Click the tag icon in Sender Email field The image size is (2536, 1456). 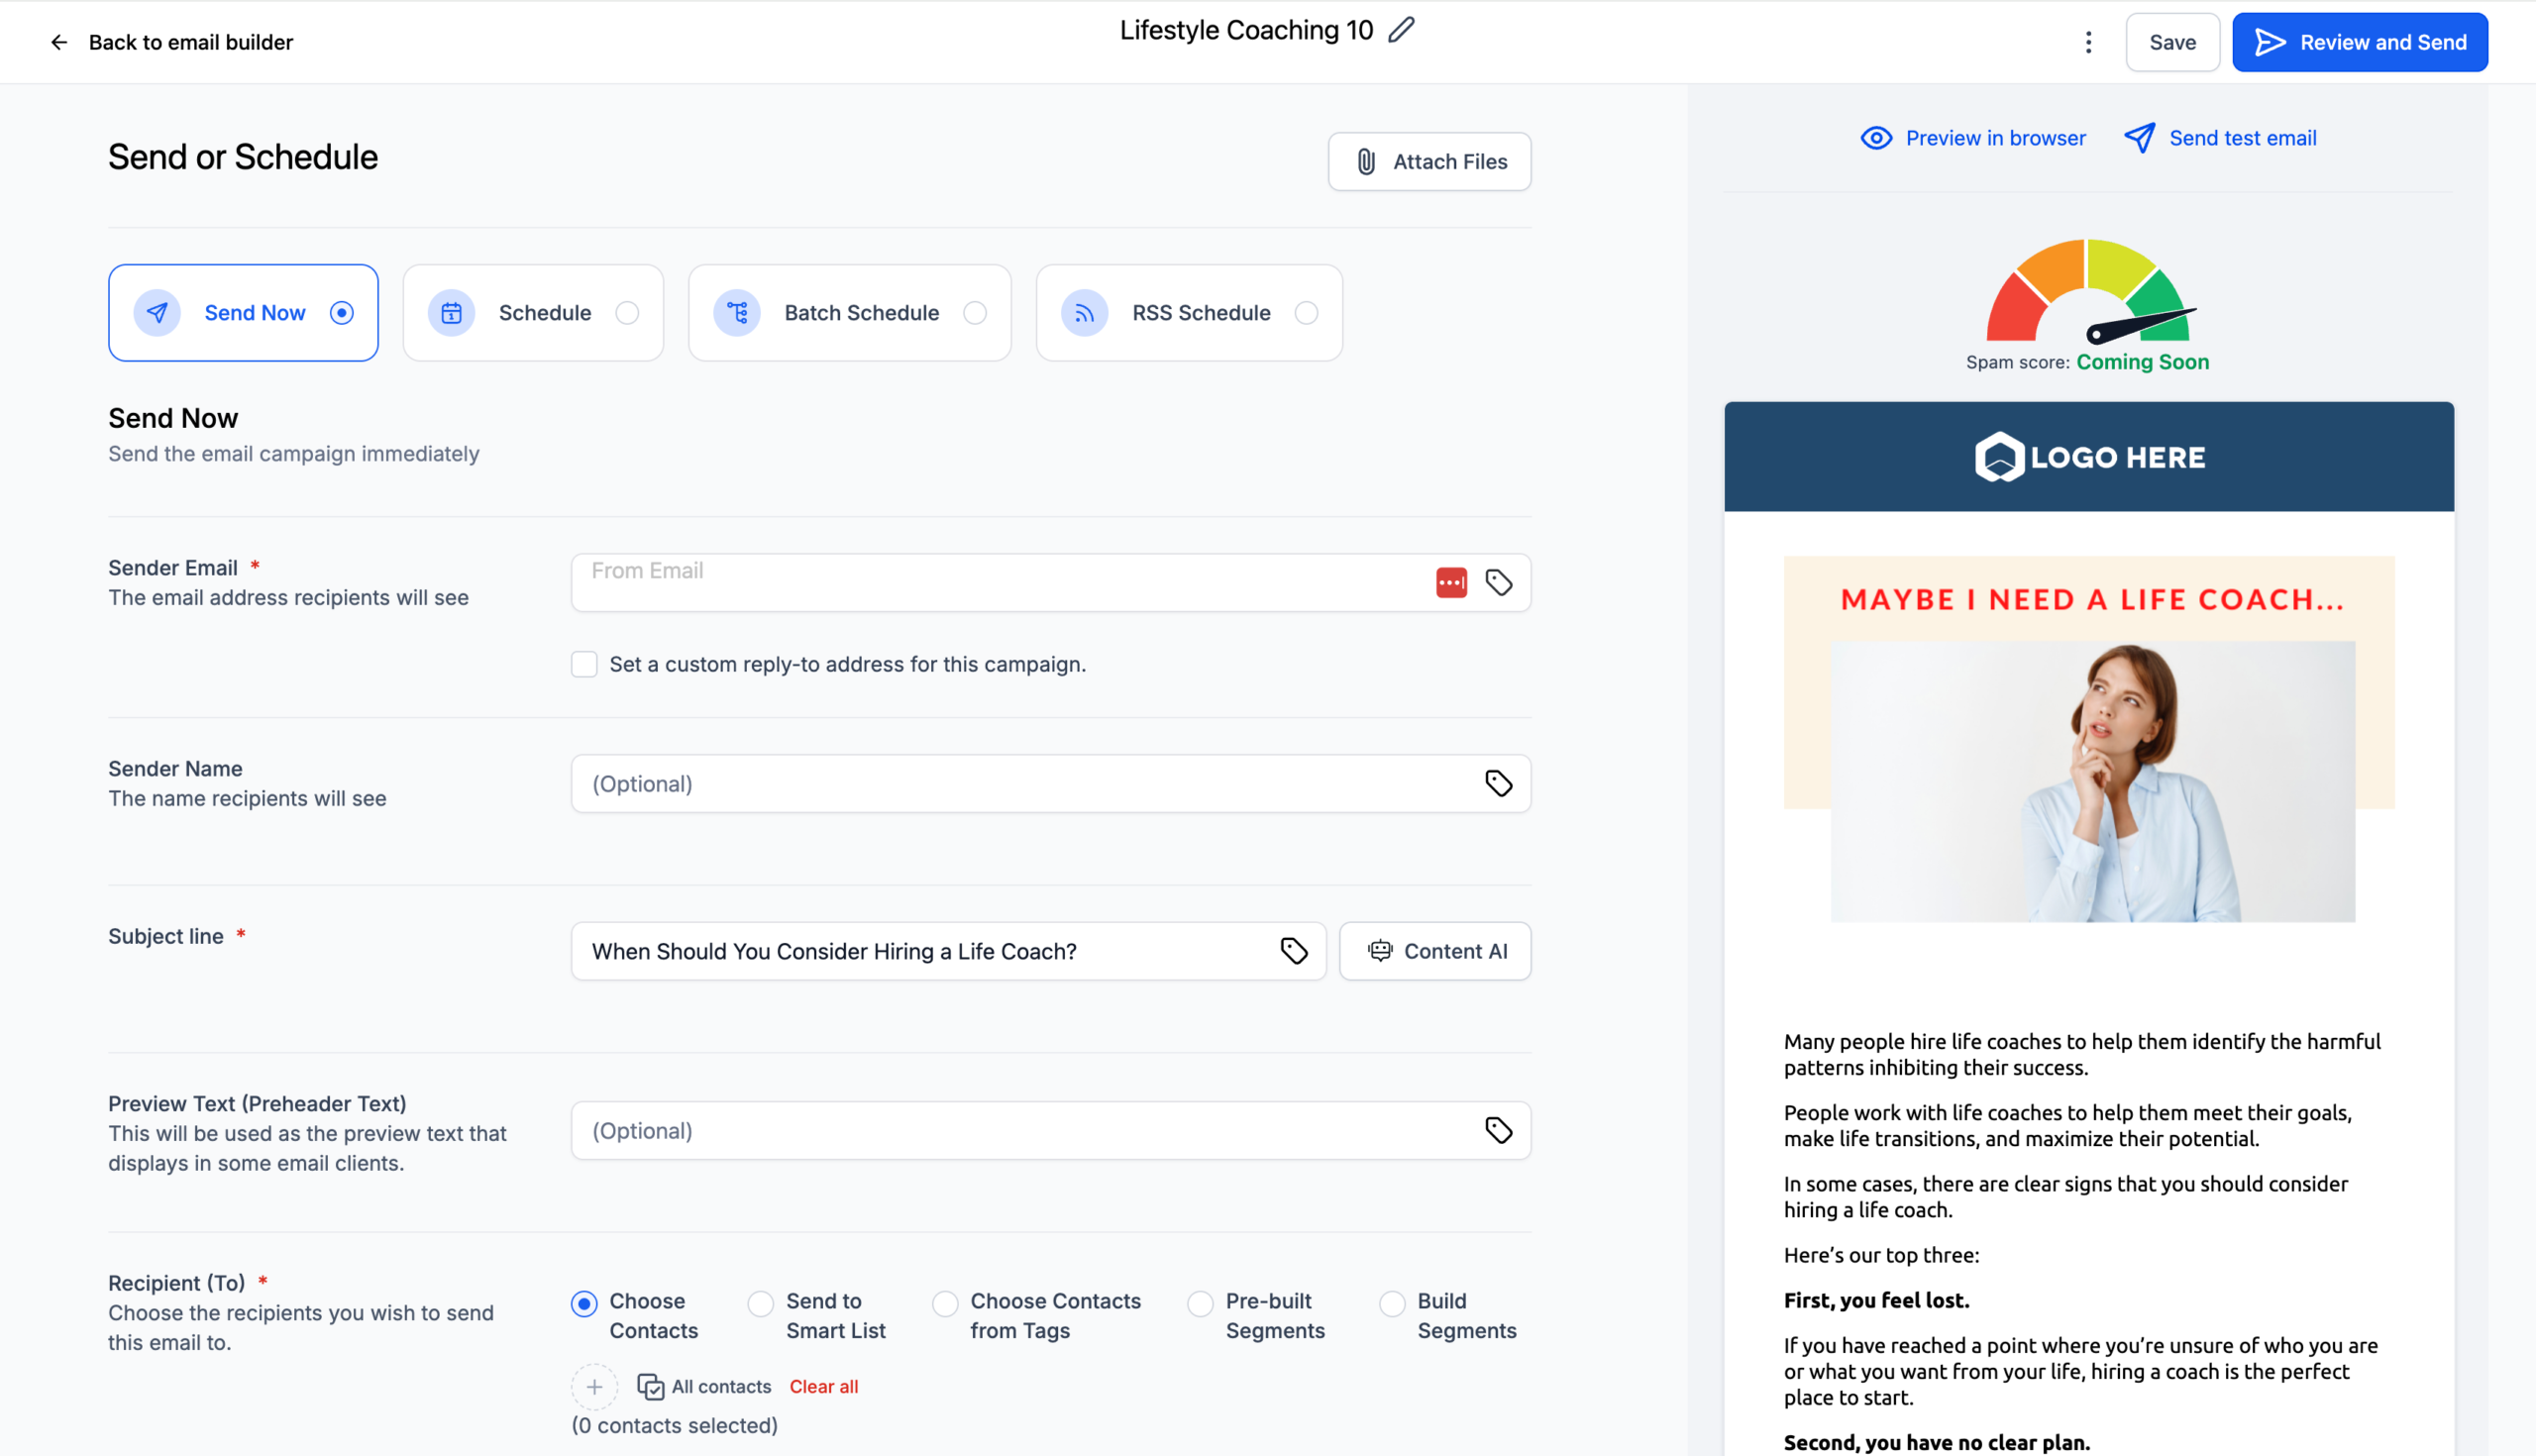pyautogui.click(x=1498, y=583)
